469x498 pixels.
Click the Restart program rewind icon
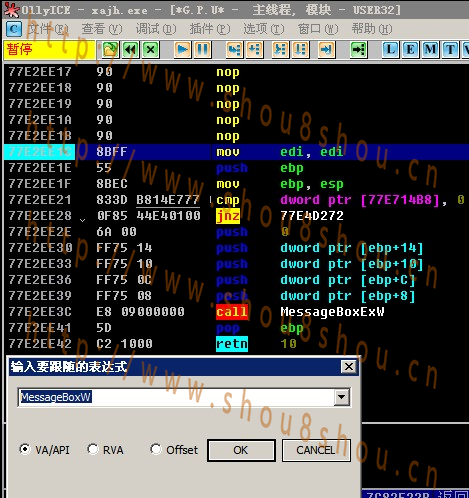[x=130, y=50]
